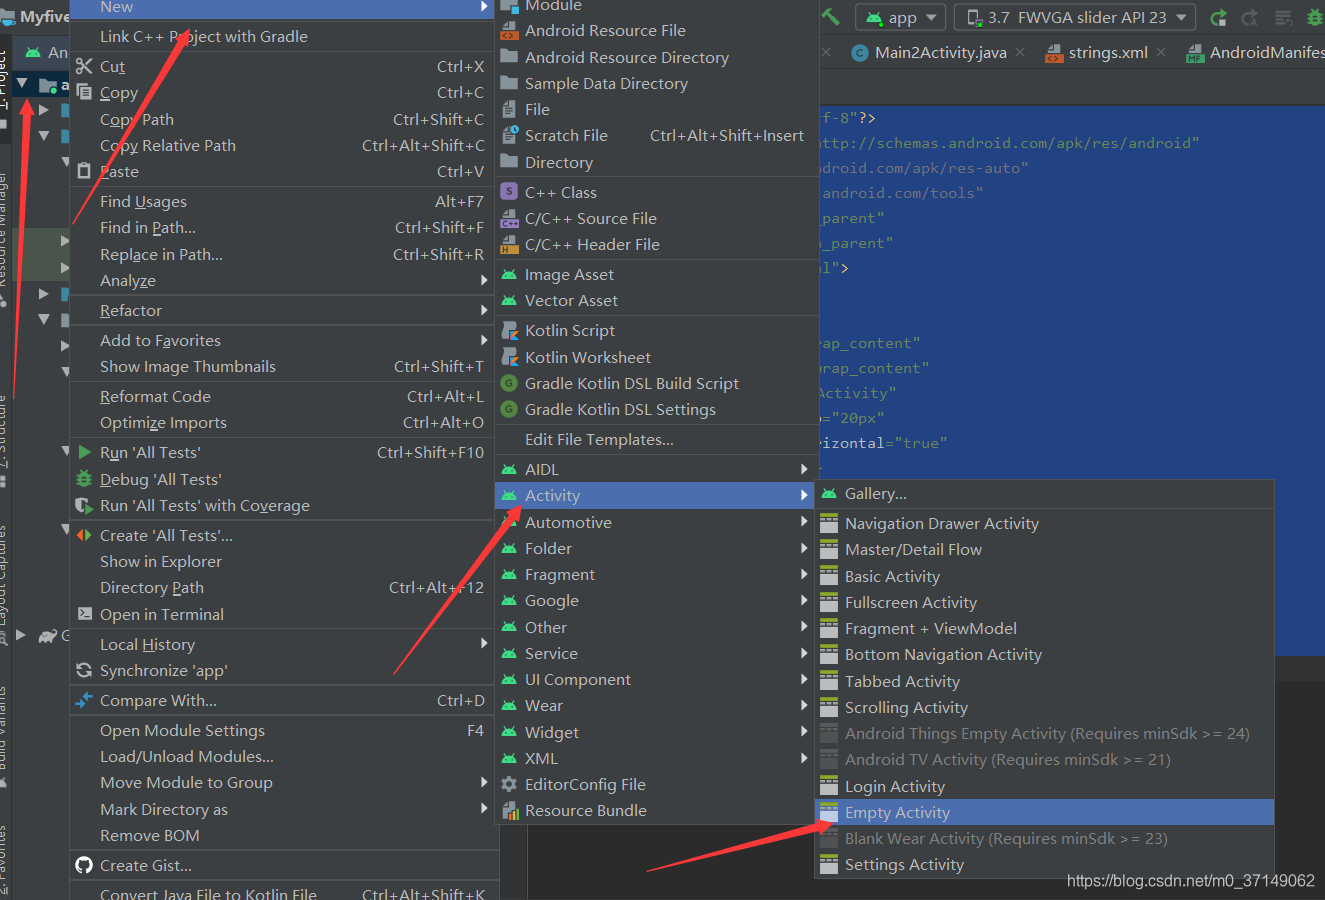Click the Open in Terminal icon
Viewport: 1325px width, 900px height.
click(x=84, y=614)
